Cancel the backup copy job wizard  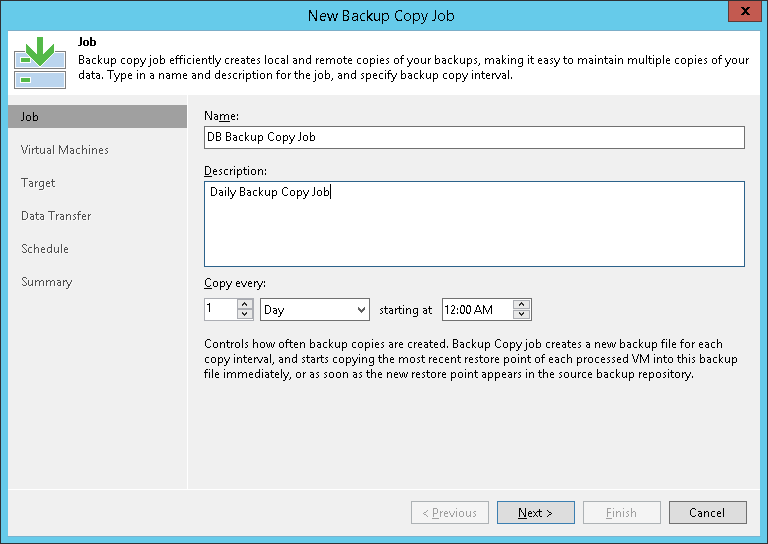705,513
